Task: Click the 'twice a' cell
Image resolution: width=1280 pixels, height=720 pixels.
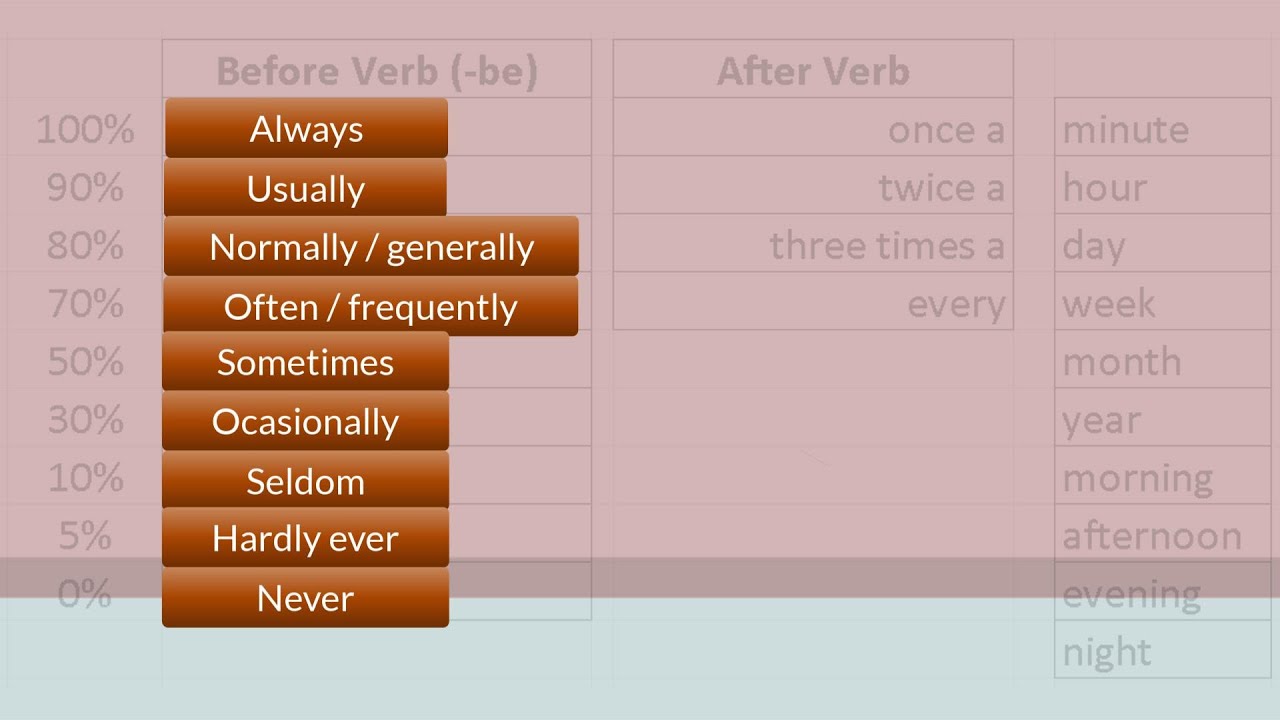Action: (x=813, y=185)
